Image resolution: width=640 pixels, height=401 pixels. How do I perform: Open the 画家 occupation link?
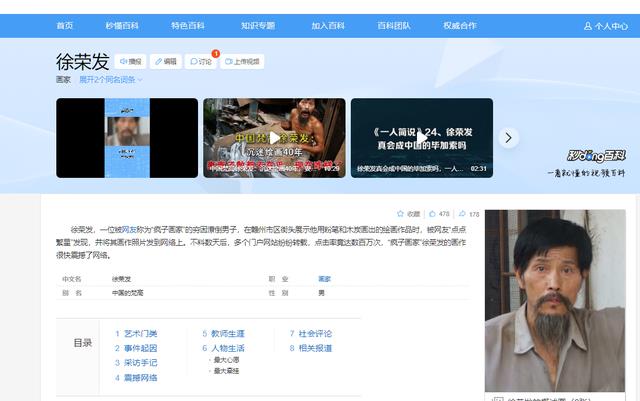pos(324,279)
